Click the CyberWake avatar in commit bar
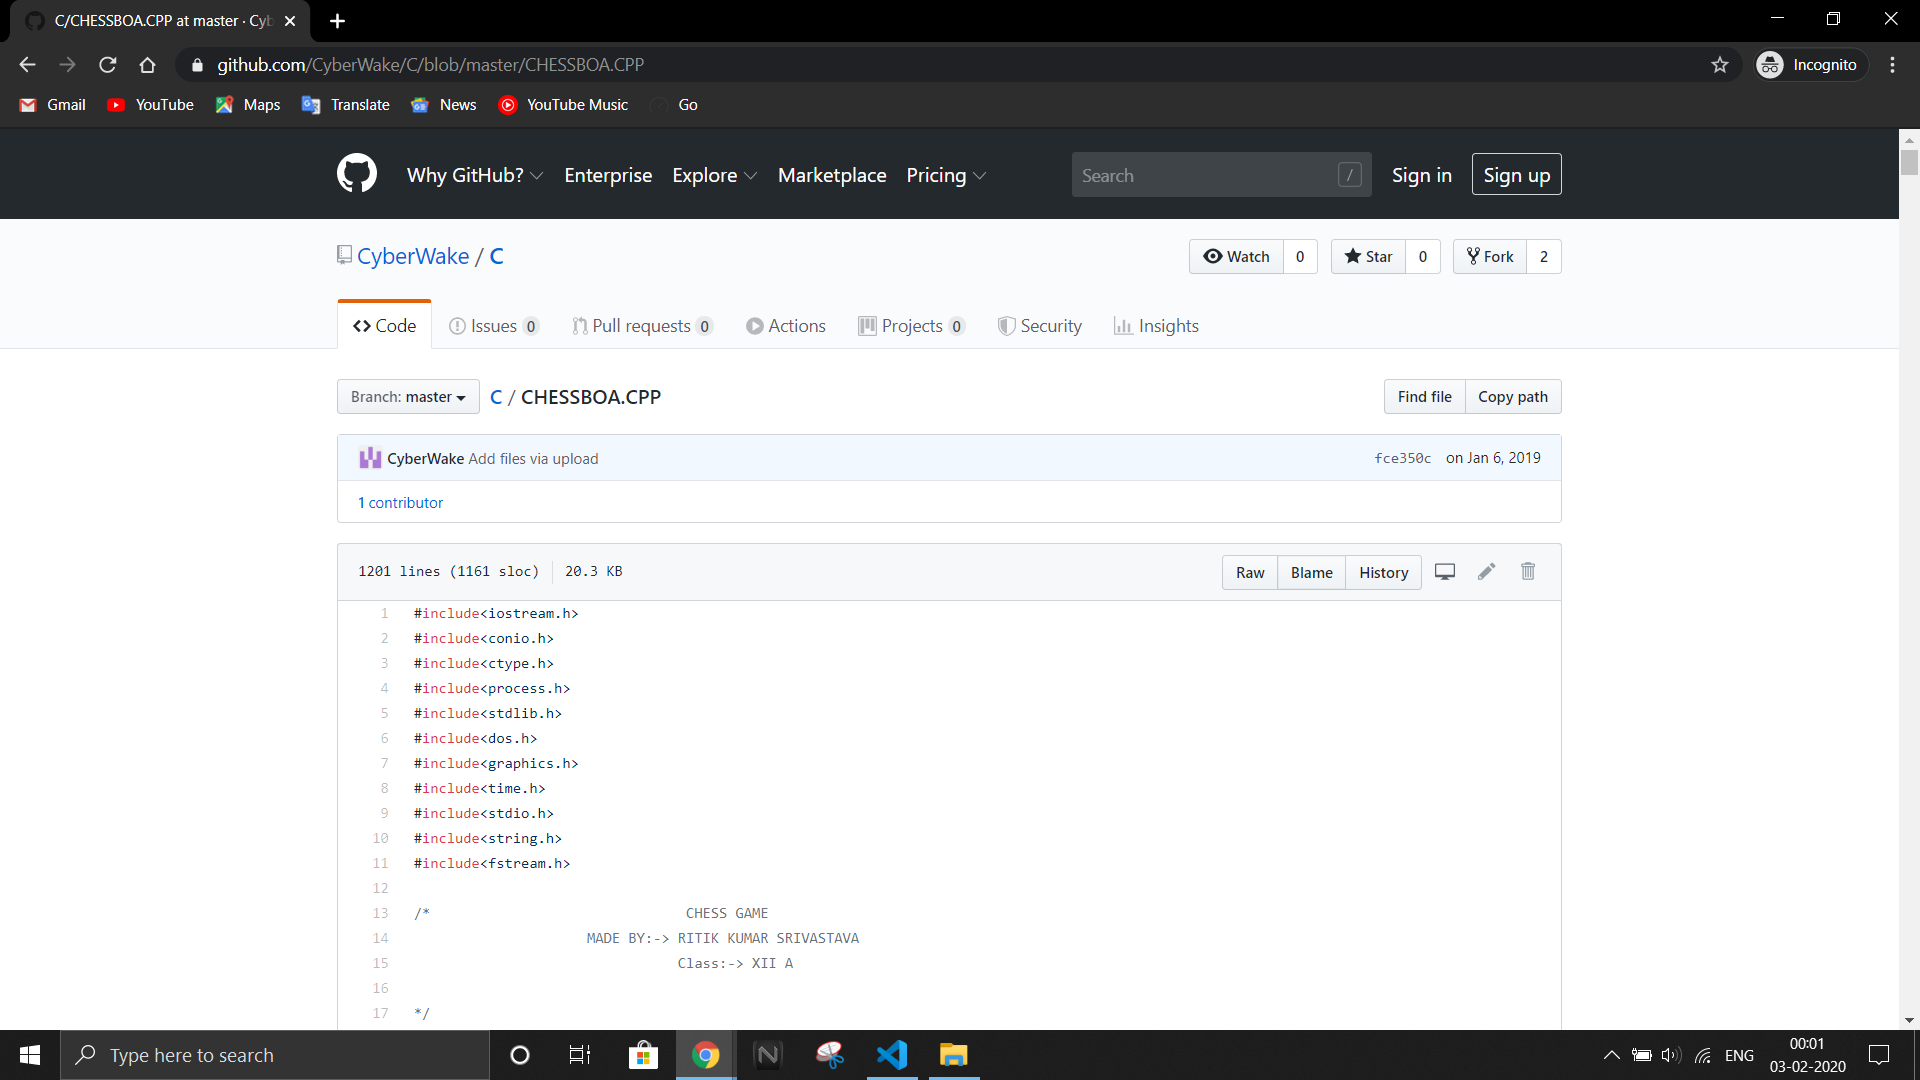Image resolution: width=1920 pixels, height=1080 pixels. pos(370,458)
